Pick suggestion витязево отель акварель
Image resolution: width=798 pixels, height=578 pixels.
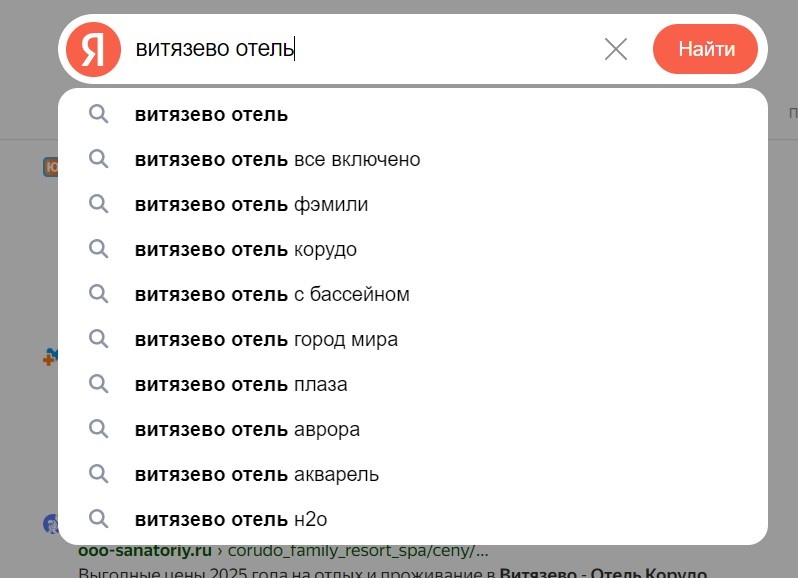tap(413, 474)
